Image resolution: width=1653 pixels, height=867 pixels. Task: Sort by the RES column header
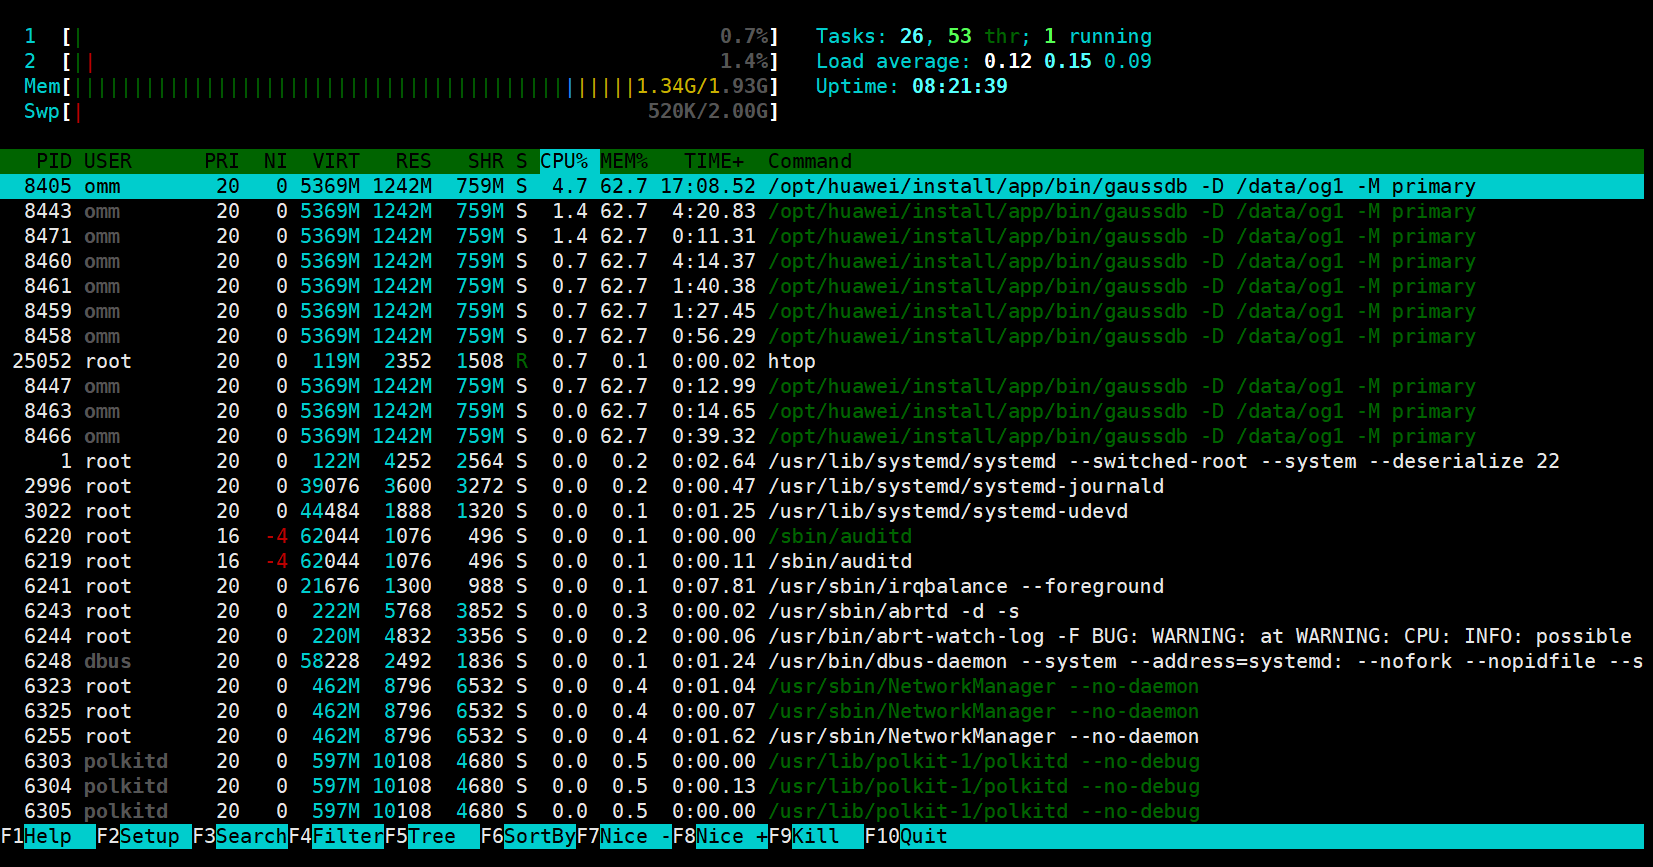click(414, 161)
